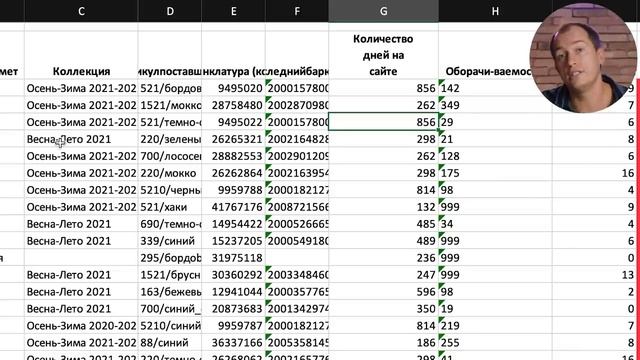Select cell with value 20873683
640x360 pixels.
[233, 309]
